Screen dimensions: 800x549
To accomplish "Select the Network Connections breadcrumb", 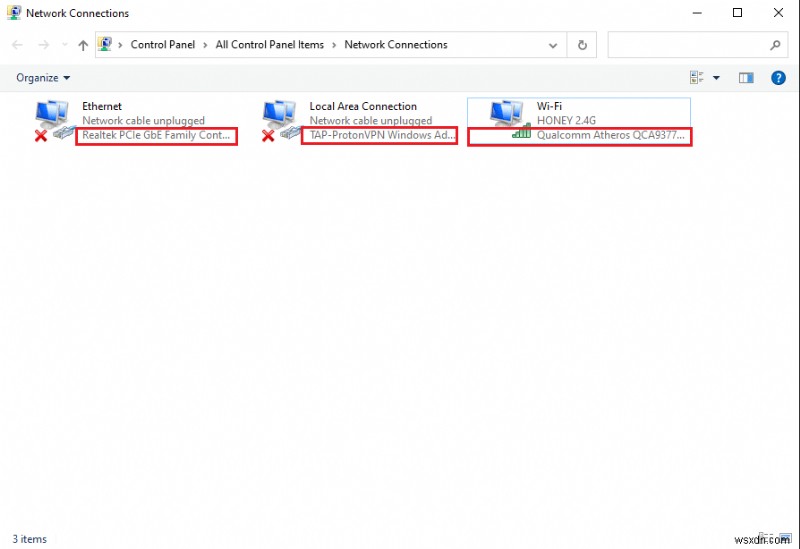I will coord(396,44).
